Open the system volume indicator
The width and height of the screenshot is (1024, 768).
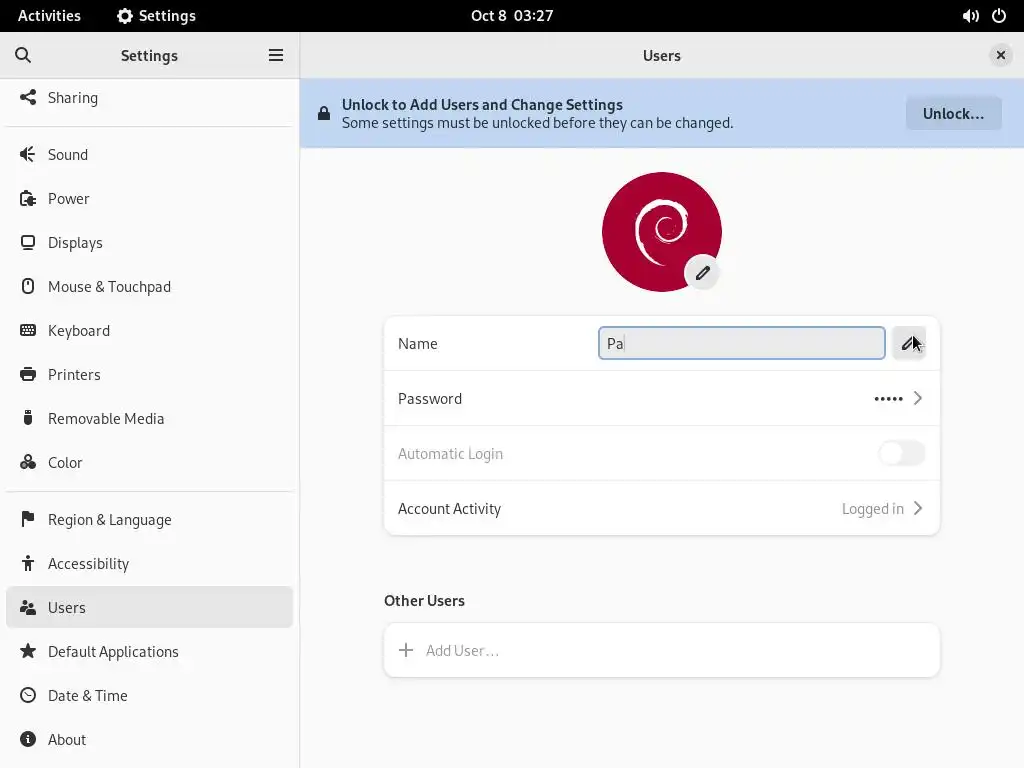(x=970, y=16)
